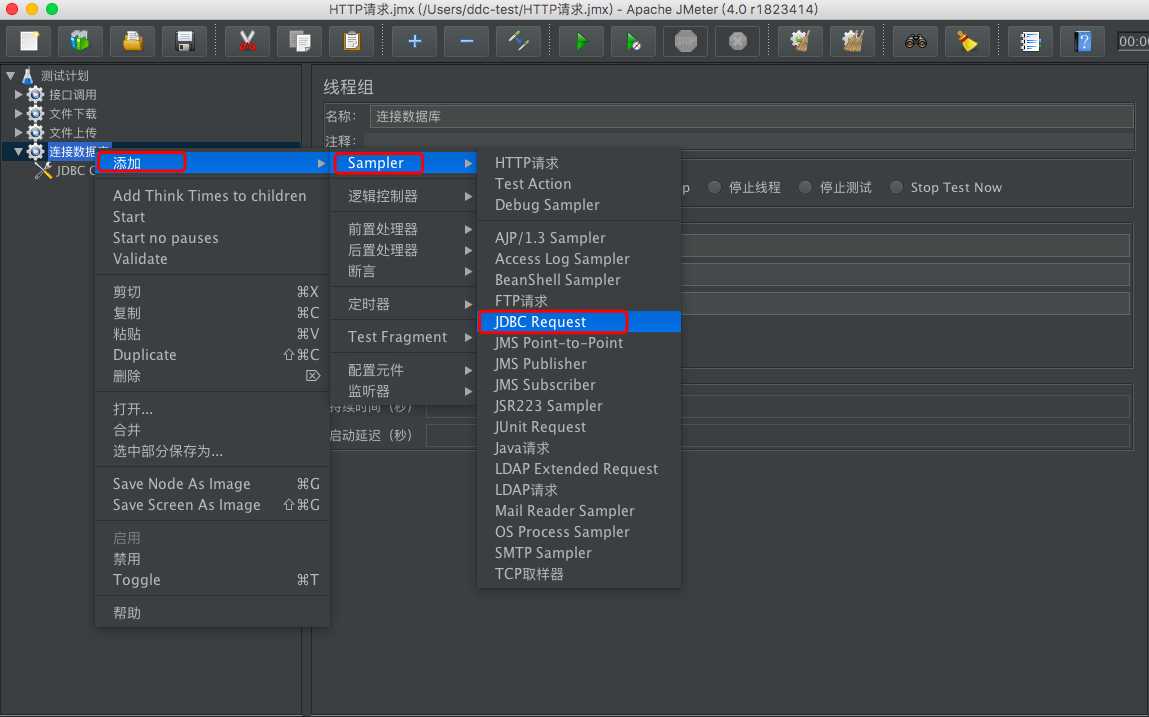Click the 接口调用 thread group gear icon
The height and width of the screenshot is (717, 1149).
[x=35, y=95]
